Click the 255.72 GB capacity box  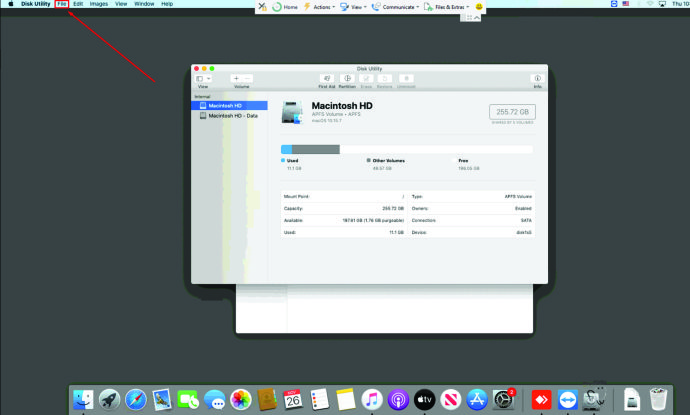tap(512, 112)
